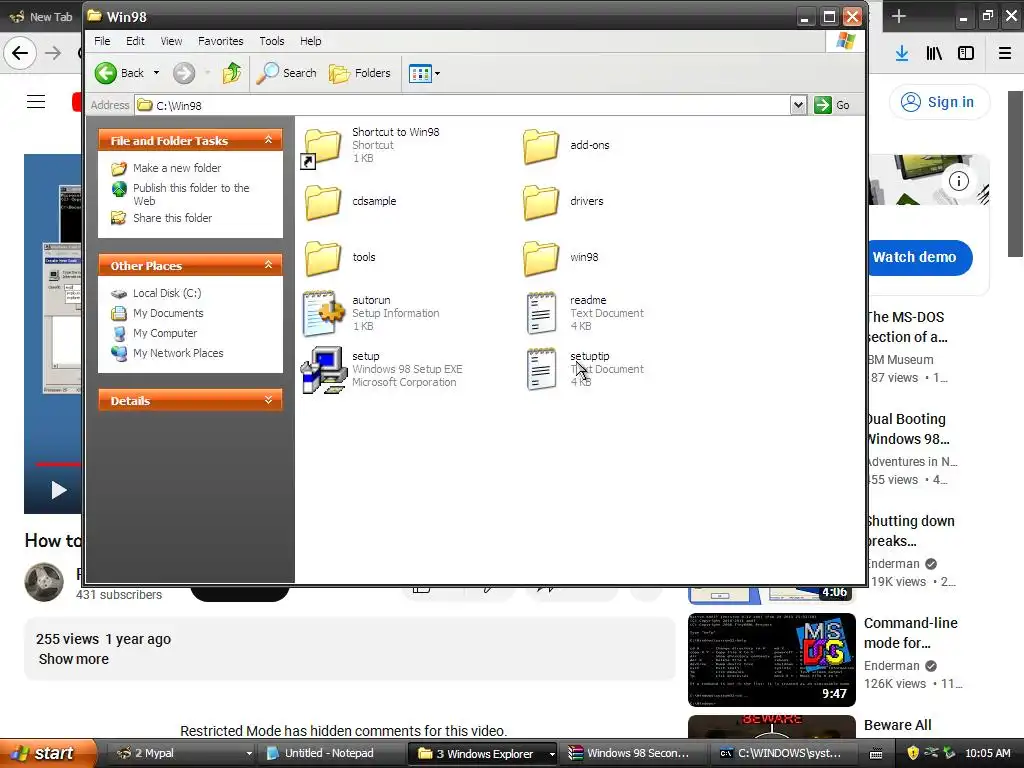This screenshot has width=1024, height=768.
Task: Click the Windows flag logo in Explorer
Action: click(846, 41)
